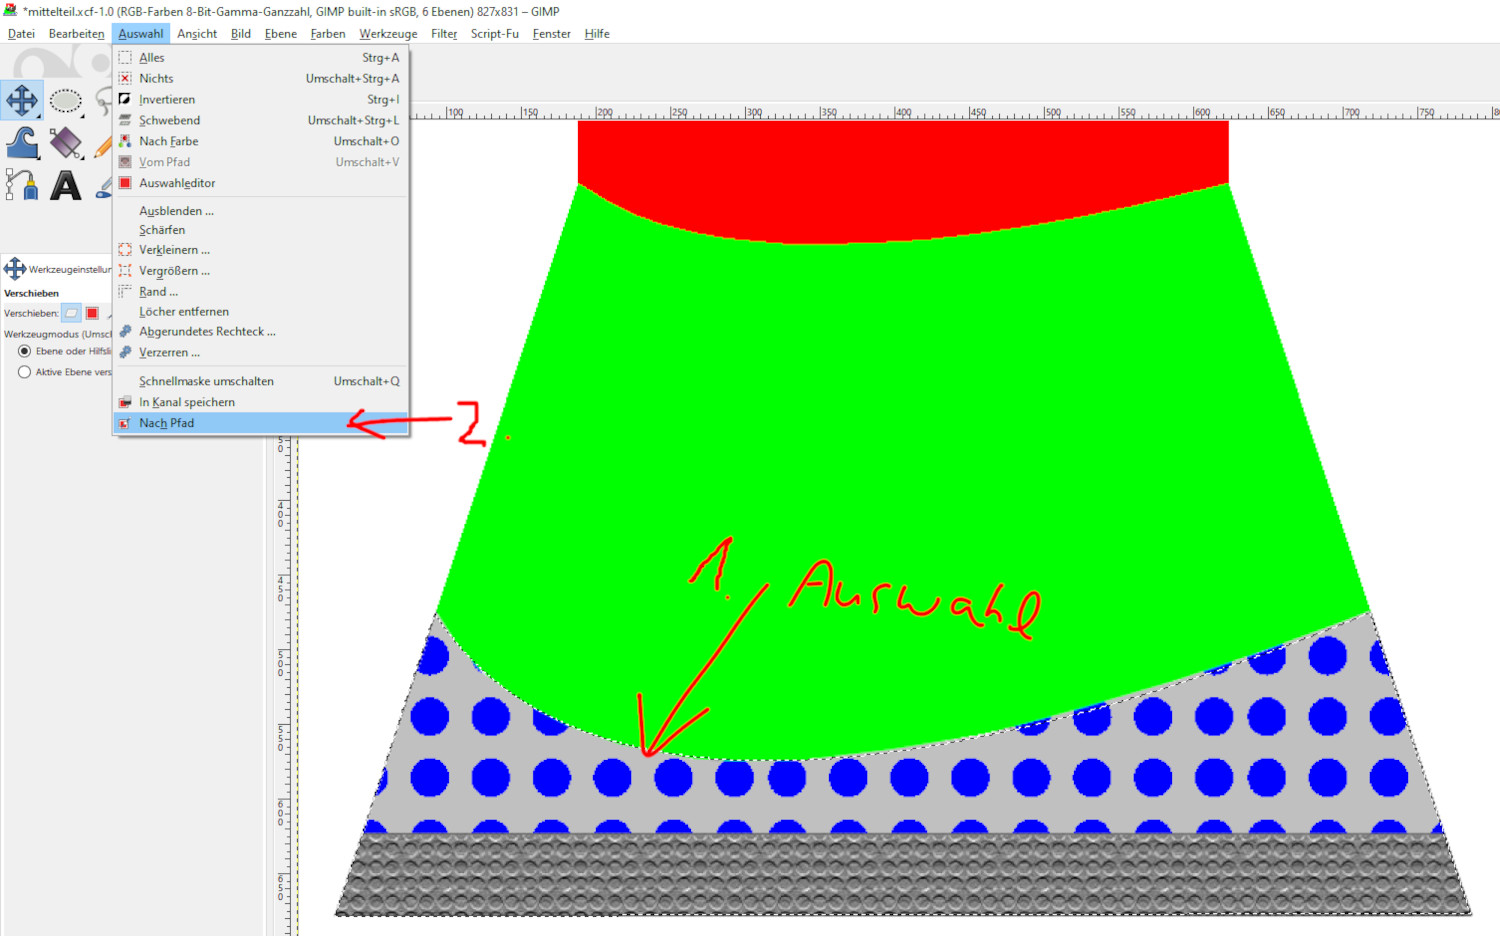Click 'In Kanal speichern' entry
This screenshot has width=1500, height=936.
187,402
